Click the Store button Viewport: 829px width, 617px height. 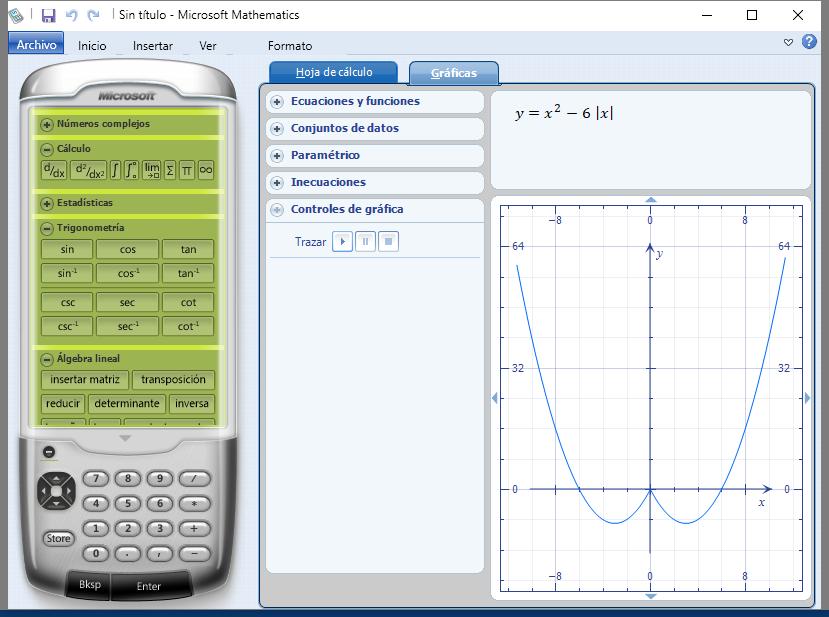tap(58, 538)
